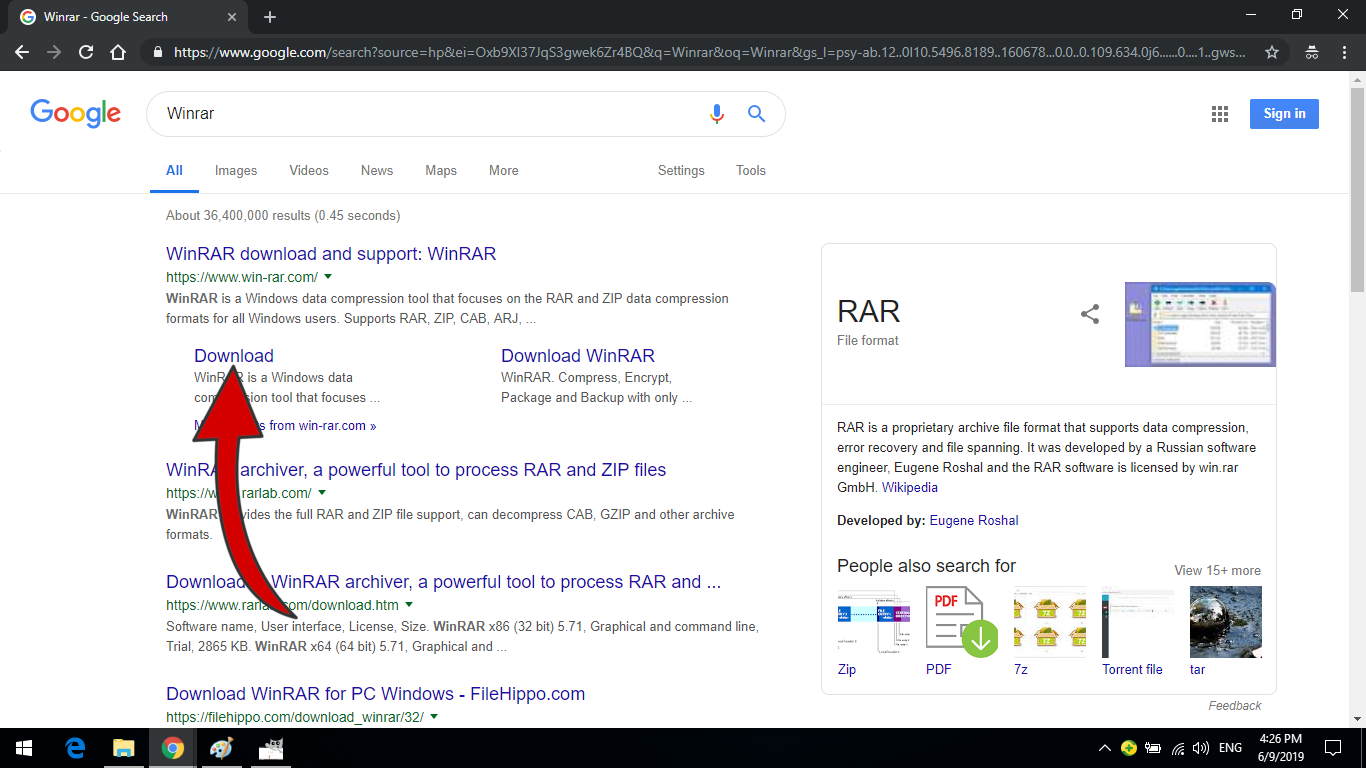
Task: Open the Download sitelink
Action: (234, 356)
